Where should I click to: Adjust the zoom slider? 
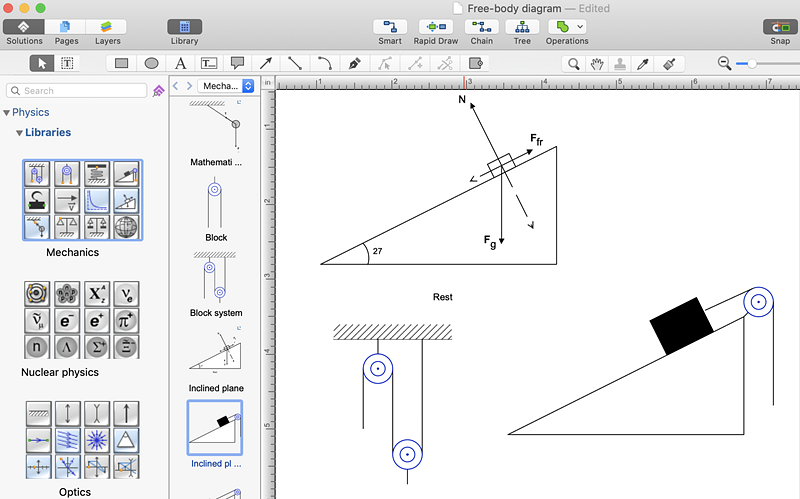point(751,63)
